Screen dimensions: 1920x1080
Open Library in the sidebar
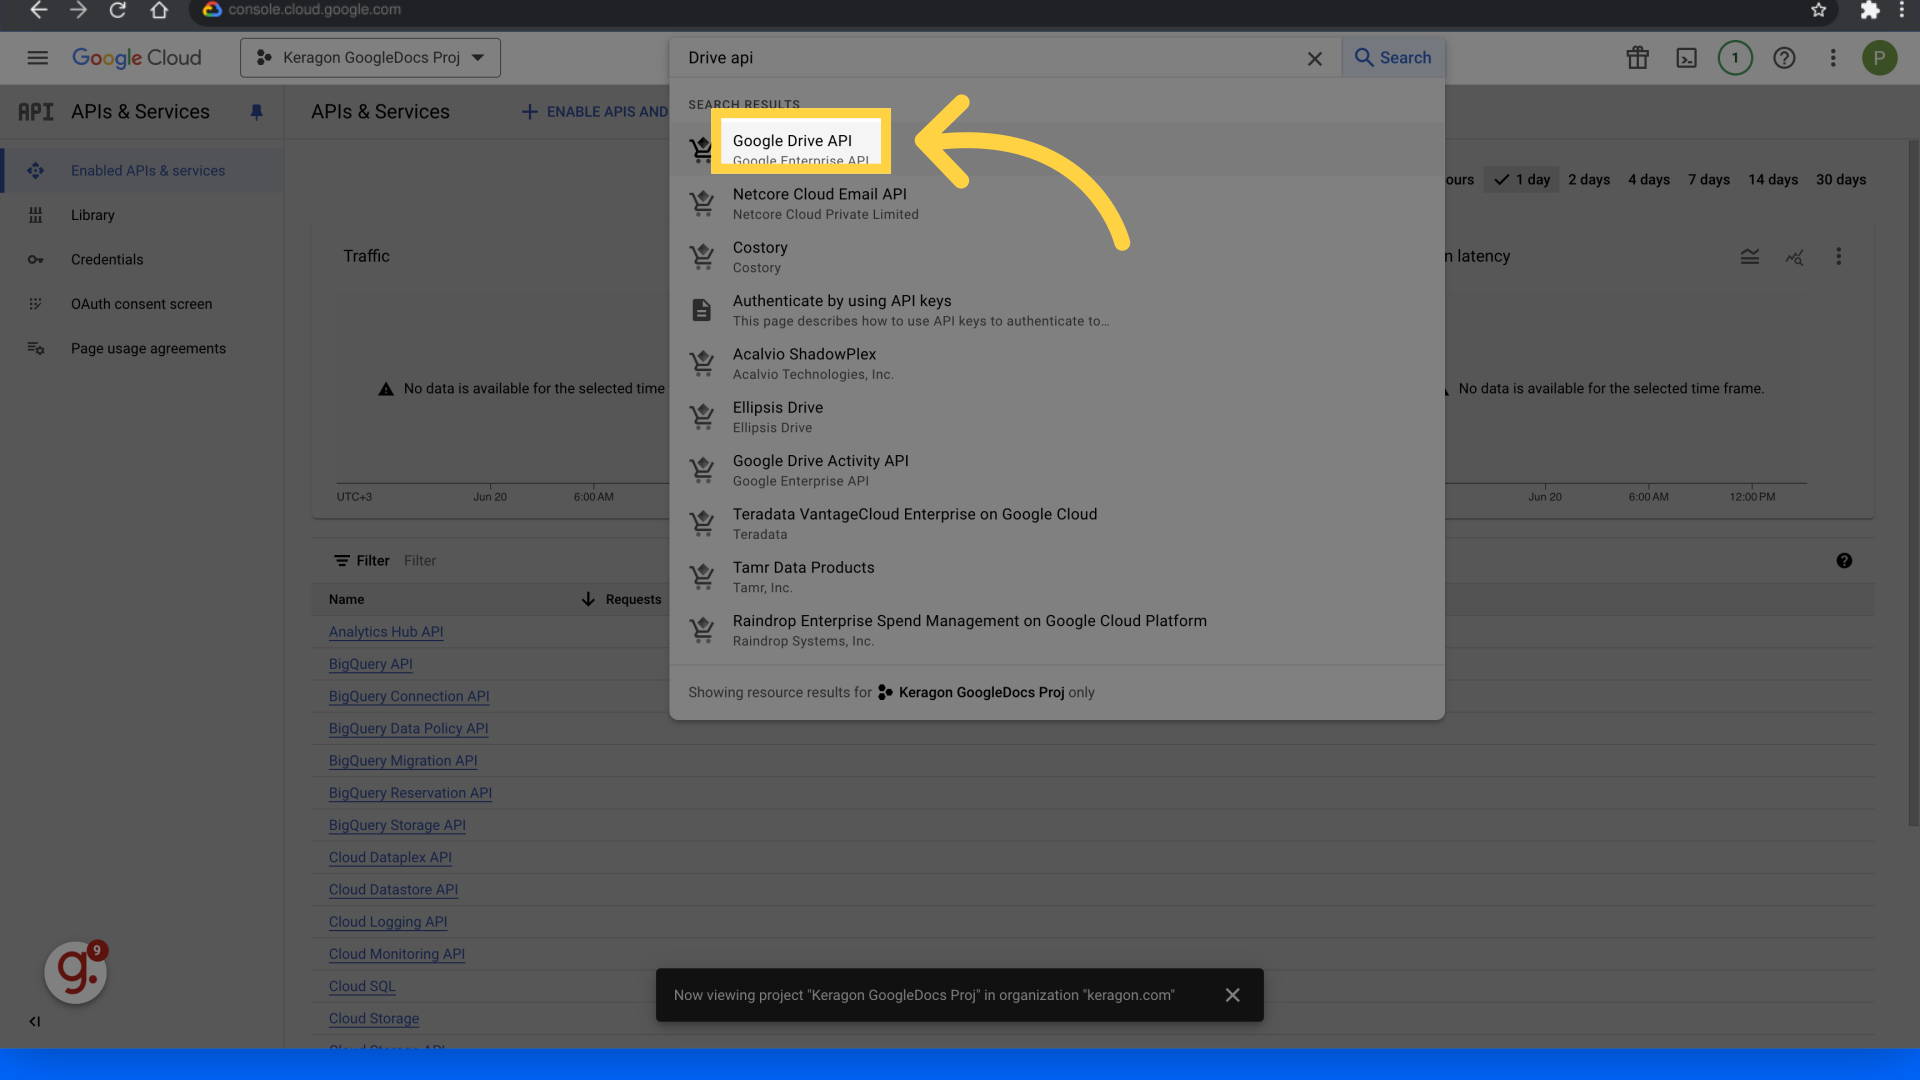coord(142,215)
